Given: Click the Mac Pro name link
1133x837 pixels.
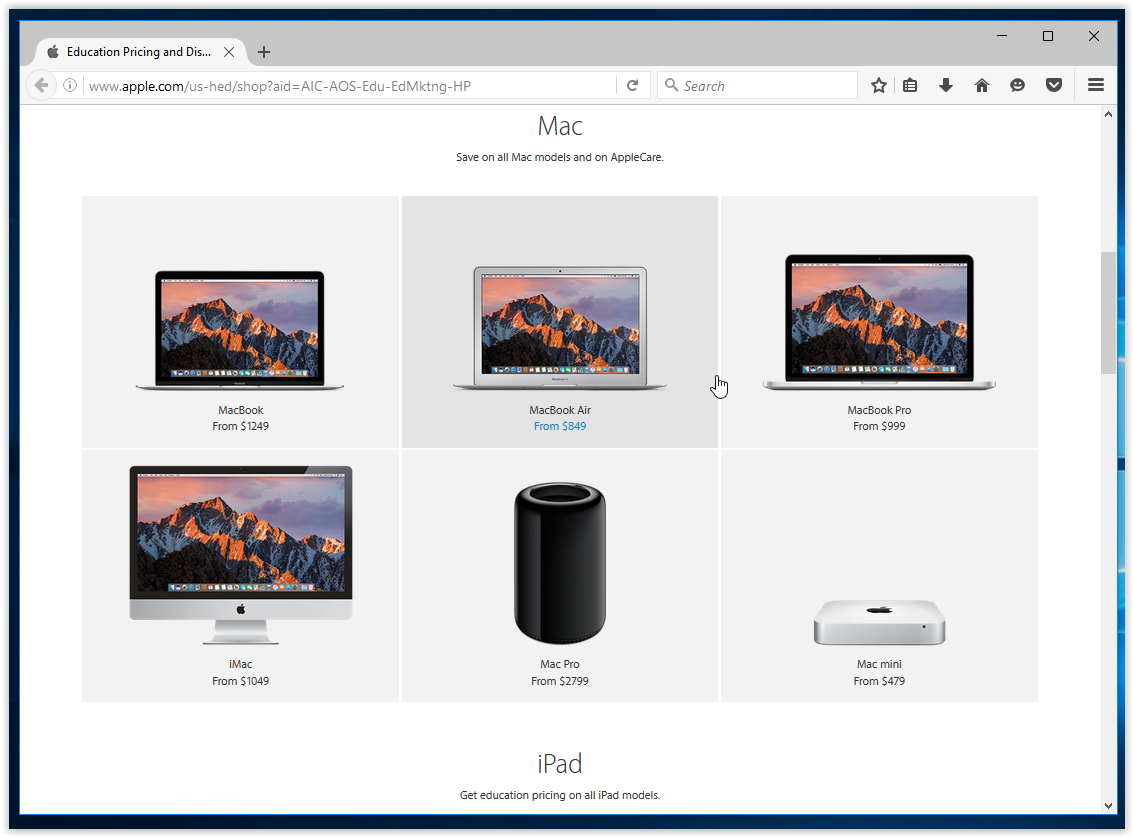Looking at the screenshot, I should pyautogui.click(x=560, y=664).
